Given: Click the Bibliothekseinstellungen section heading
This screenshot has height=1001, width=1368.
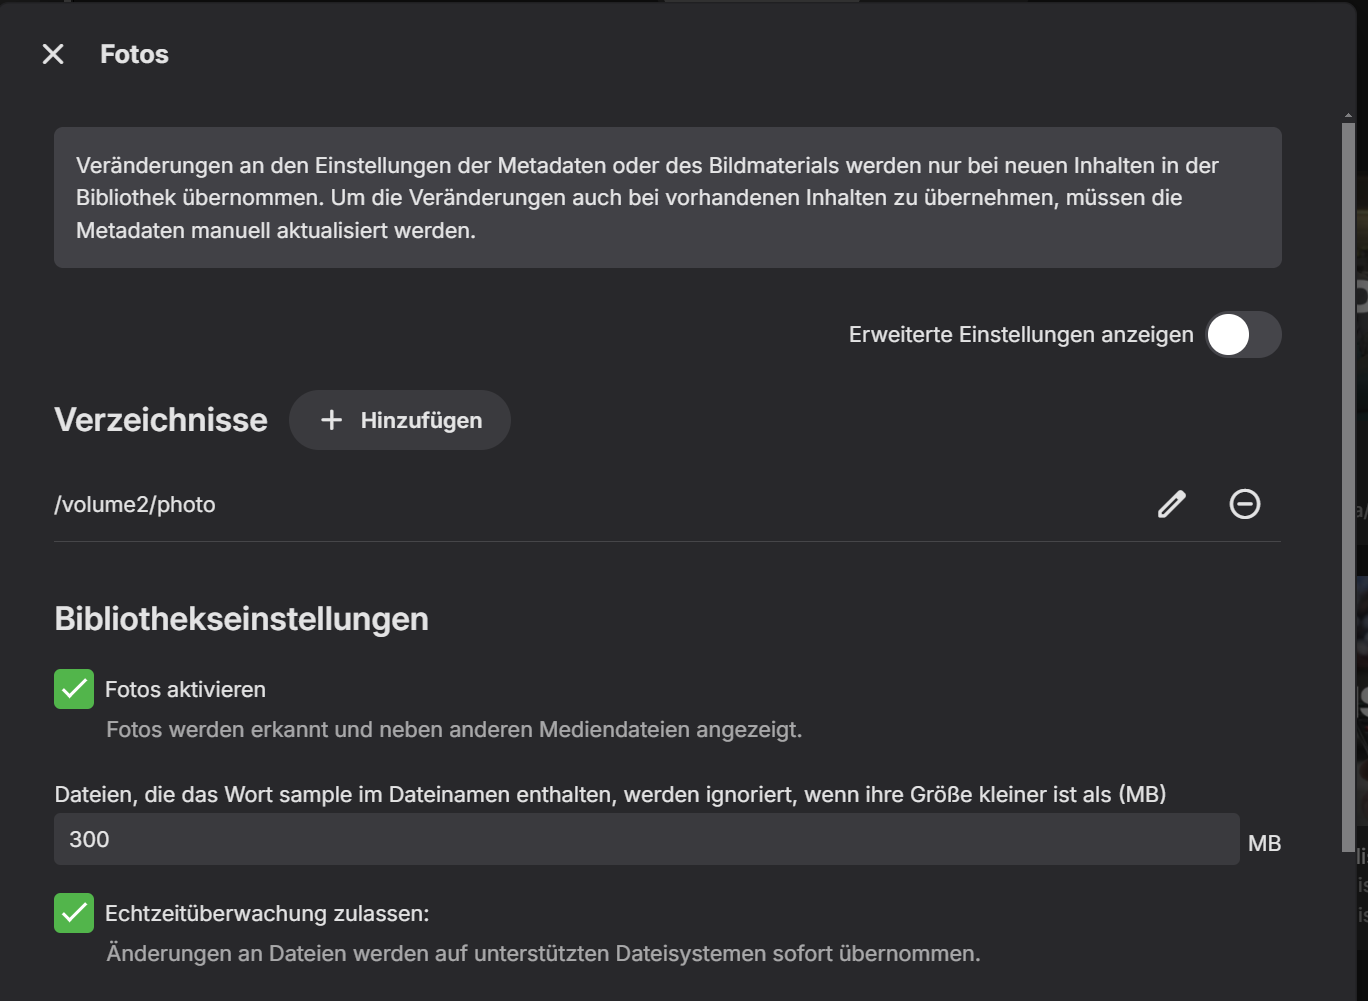Looking at the screenshot, I should (x=241, y=619).
